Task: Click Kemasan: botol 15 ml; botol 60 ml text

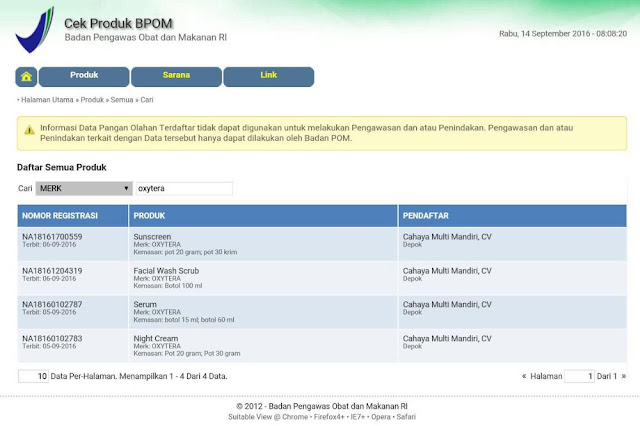Action: coord(184,320)
